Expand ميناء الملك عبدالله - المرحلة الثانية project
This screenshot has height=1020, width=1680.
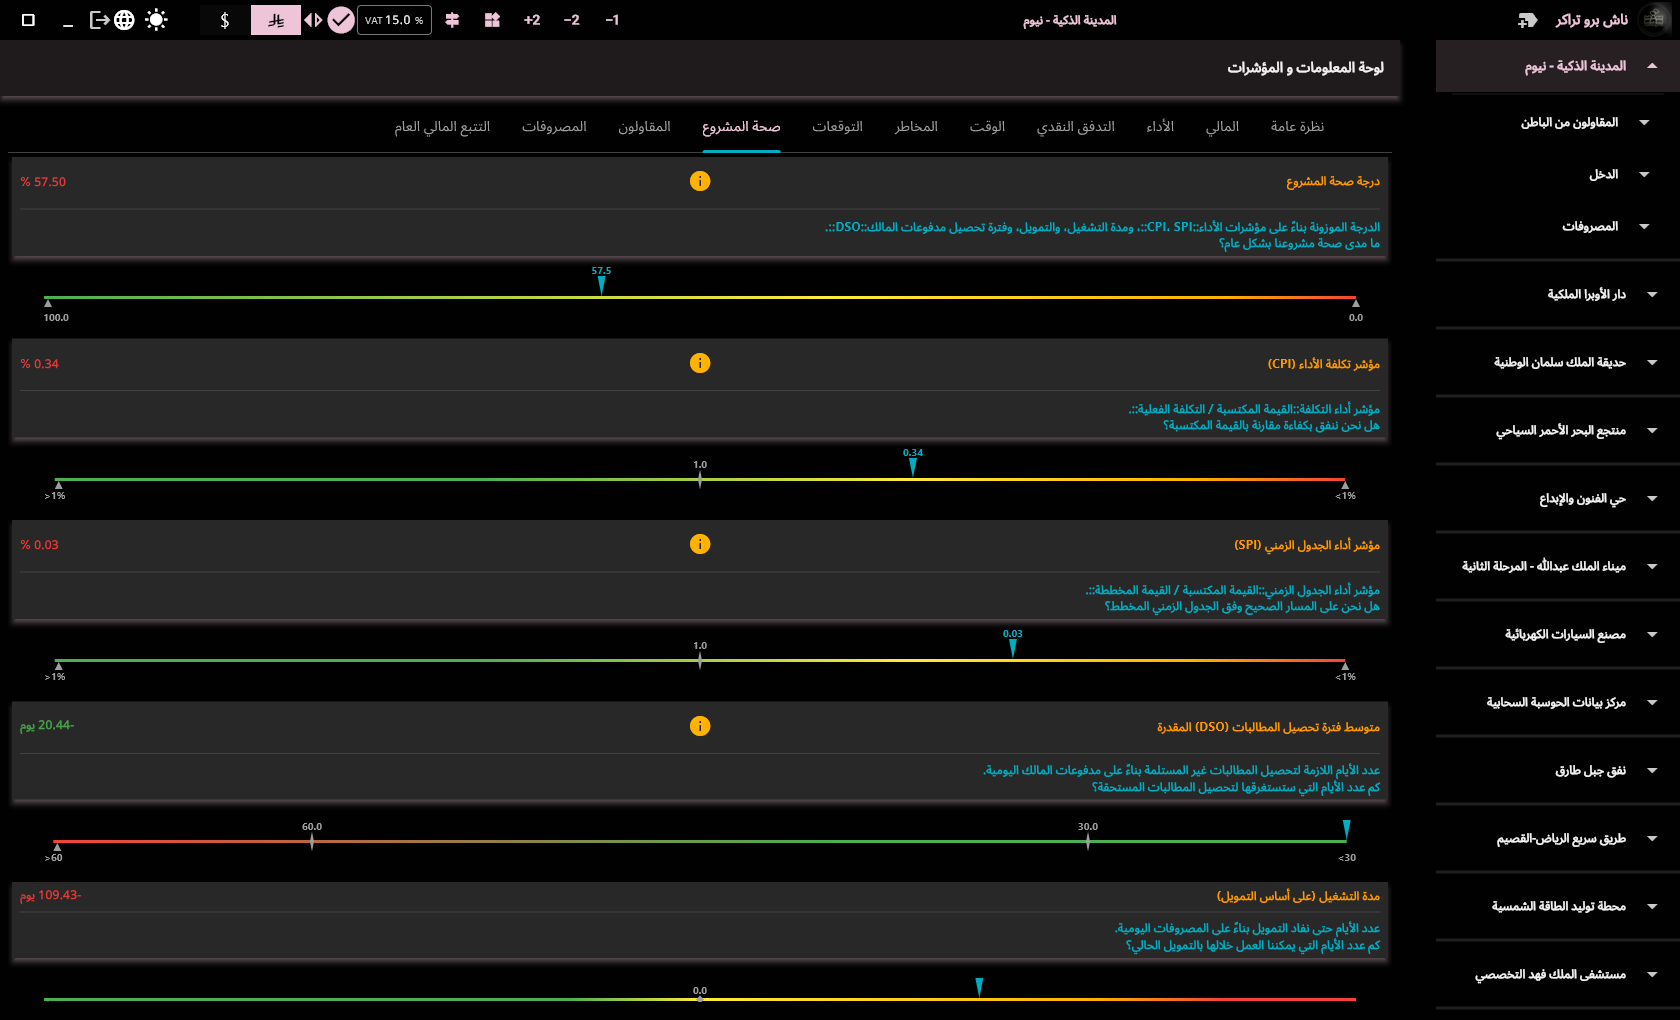pos(1558,566)
